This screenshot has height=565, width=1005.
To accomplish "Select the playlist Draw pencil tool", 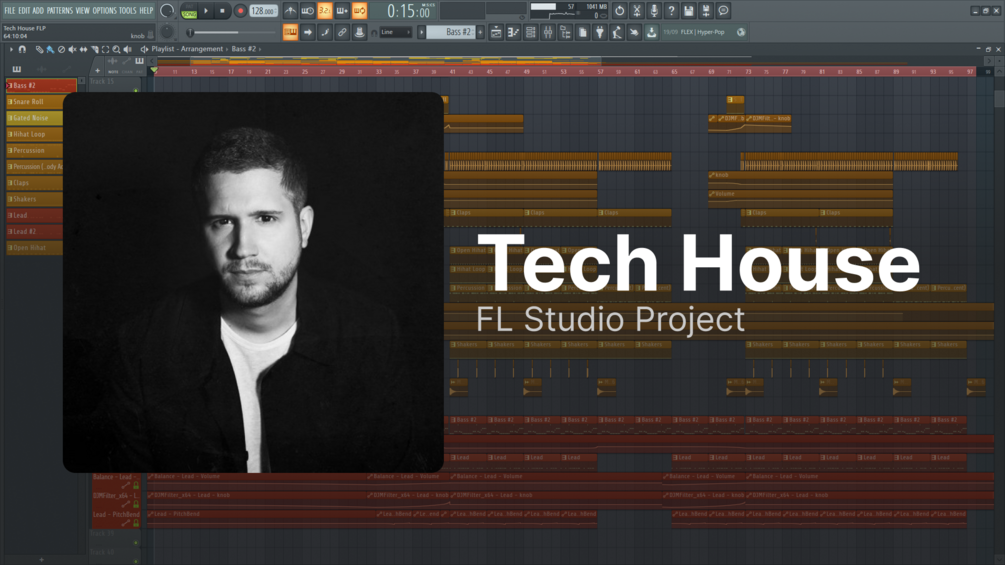I will (x=39, y=49).
